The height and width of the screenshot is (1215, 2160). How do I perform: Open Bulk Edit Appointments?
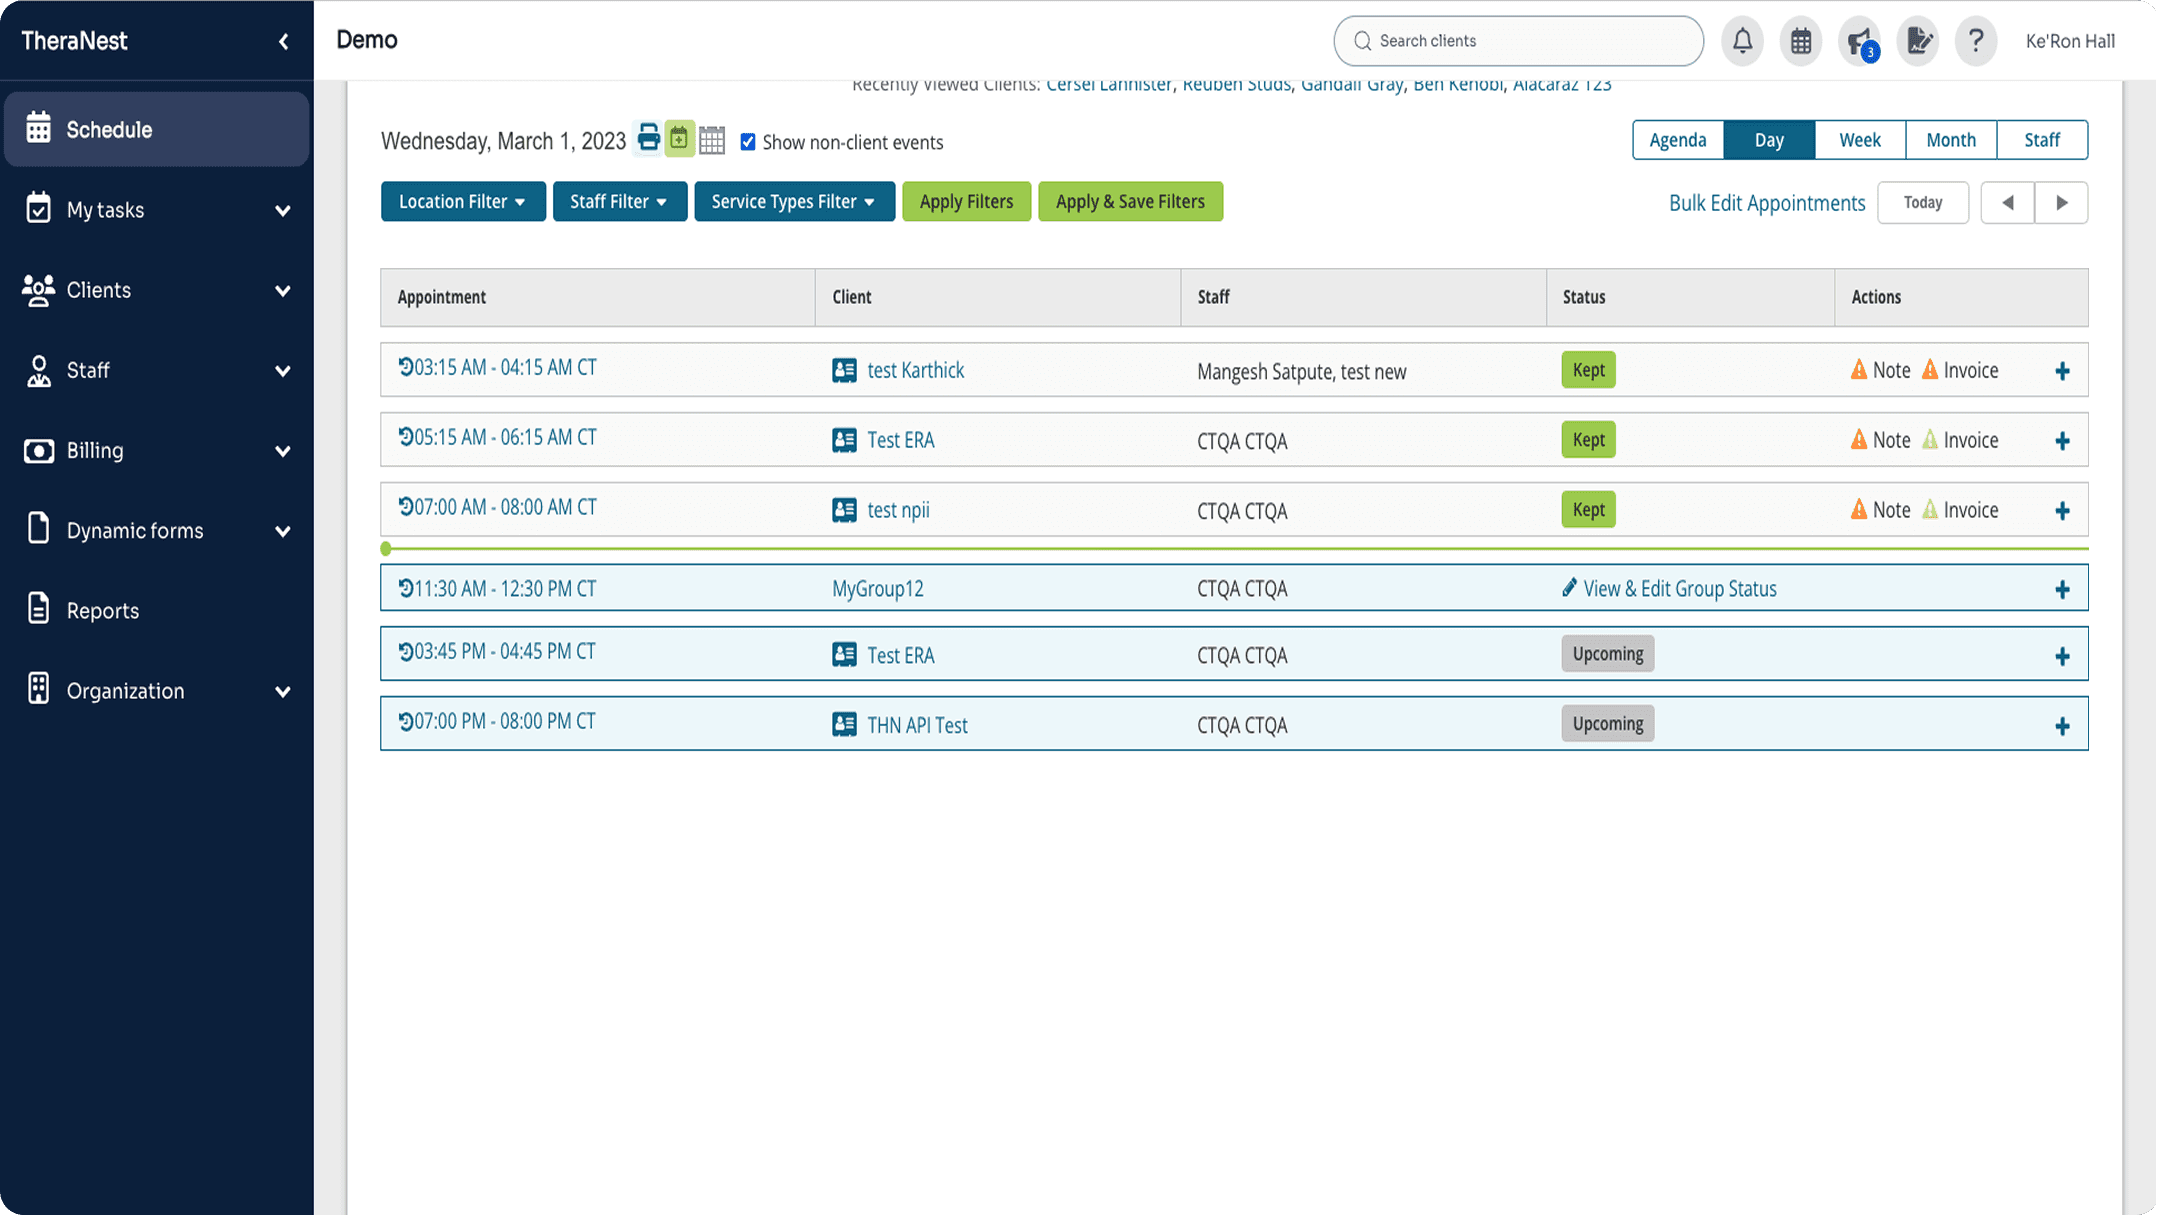tap(1766, 202)
